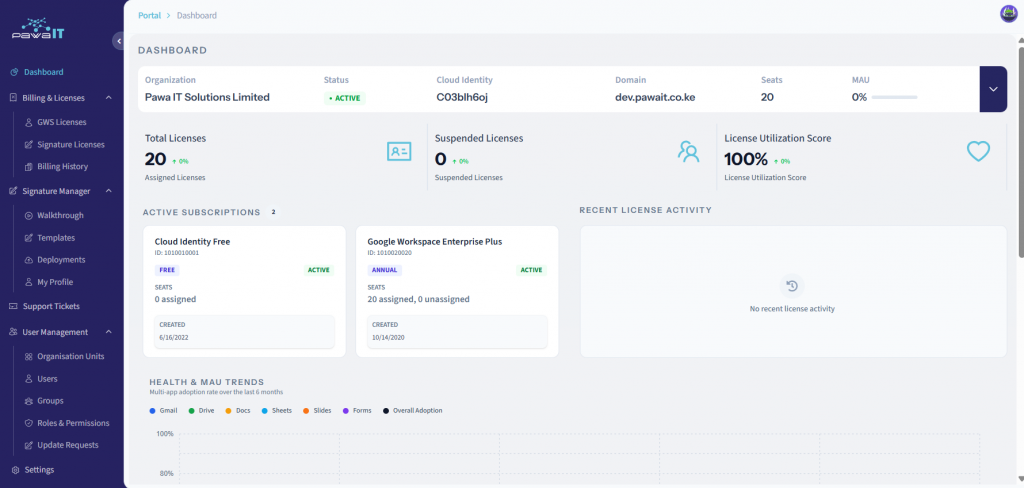Click the Walkthrough play icon
The height and width of the screenshot is (488, 1024).
(x=29, y=216)
